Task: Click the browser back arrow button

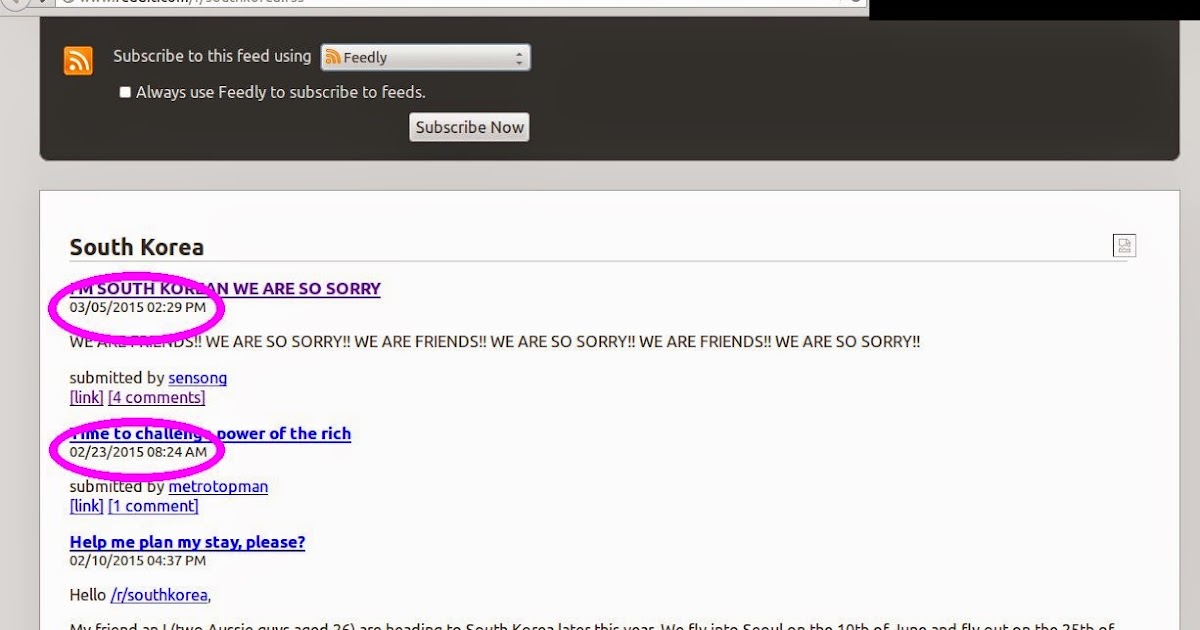Action: pyautogui.click(x=14, y=3)
